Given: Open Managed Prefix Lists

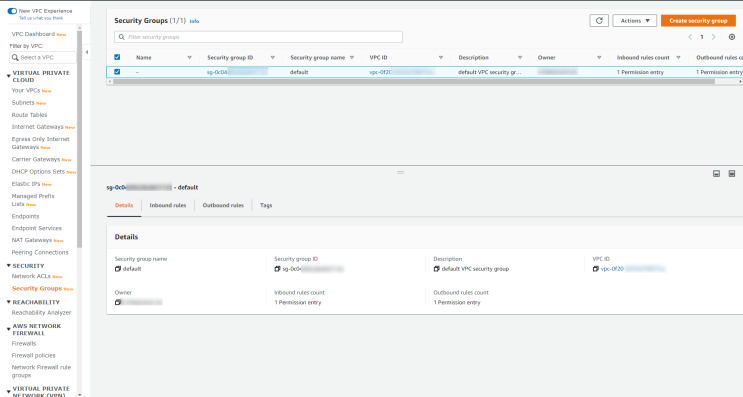Looking at the screenshot, I should [x=33, y=200].
